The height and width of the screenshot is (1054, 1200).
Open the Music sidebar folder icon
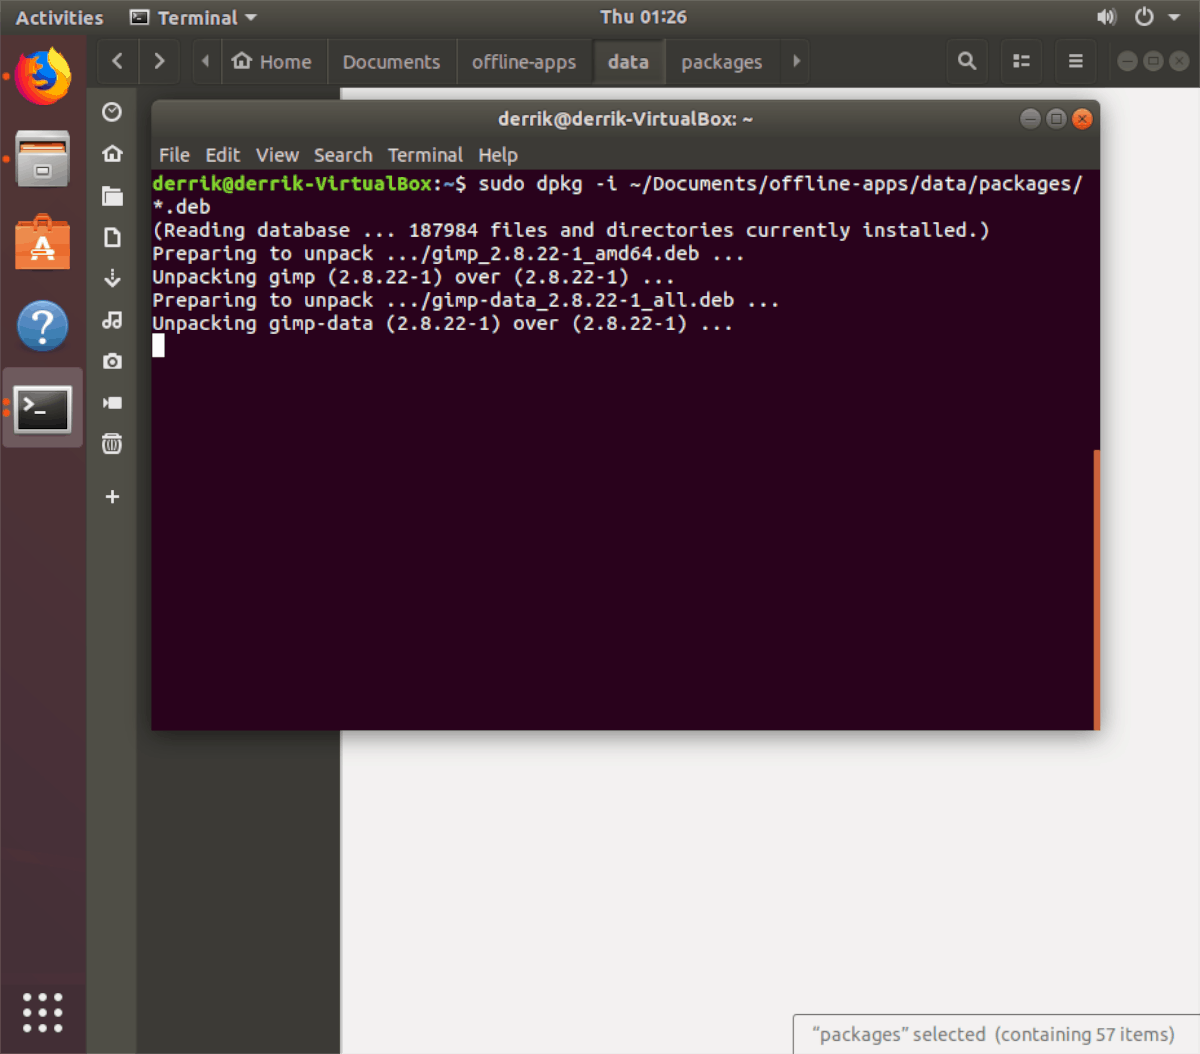click(112, 320)
